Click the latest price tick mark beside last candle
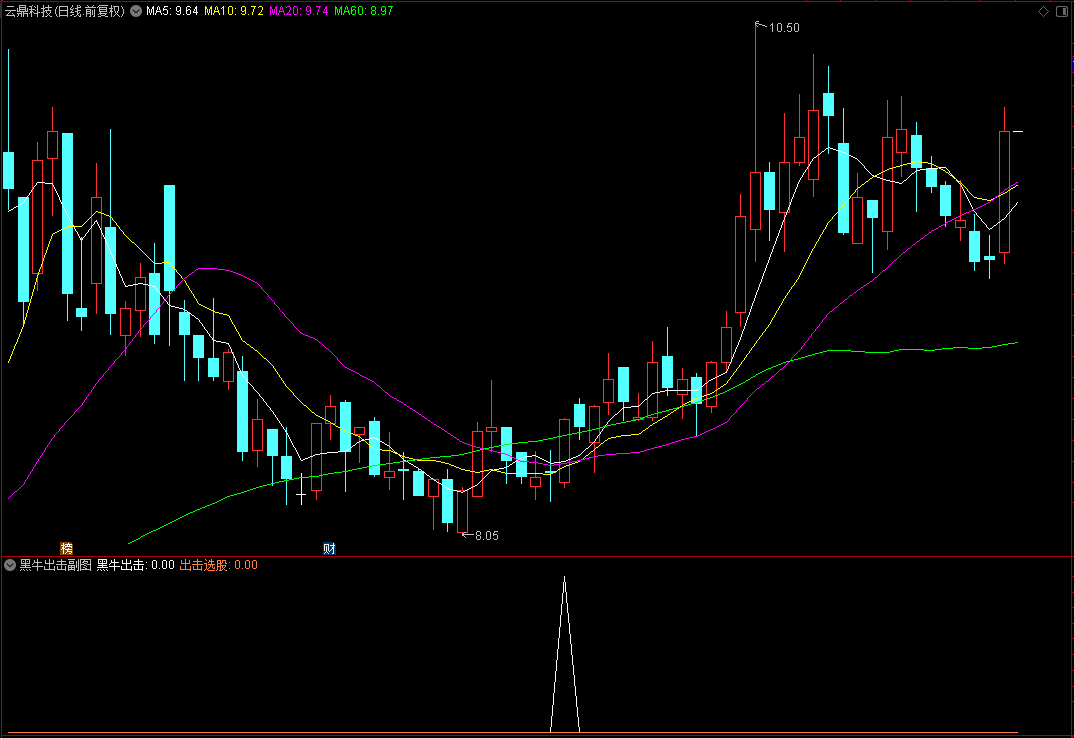This screenshot has width=1074, height=738. tap(1018, 131)
